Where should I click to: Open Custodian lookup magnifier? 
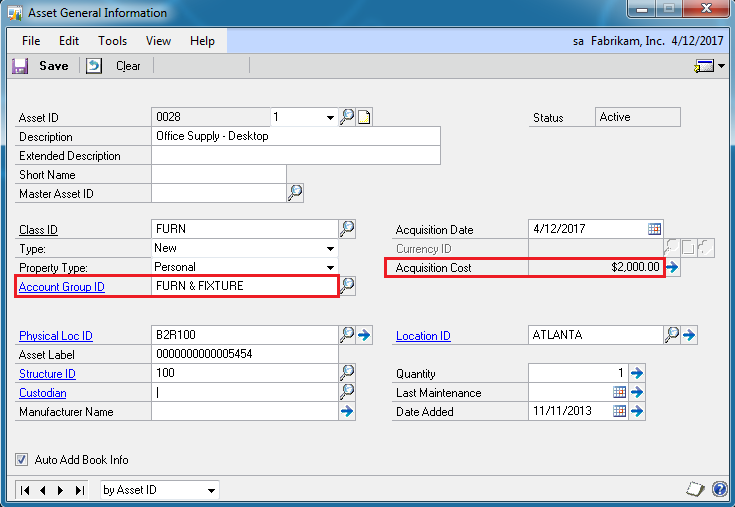(347, 391)
